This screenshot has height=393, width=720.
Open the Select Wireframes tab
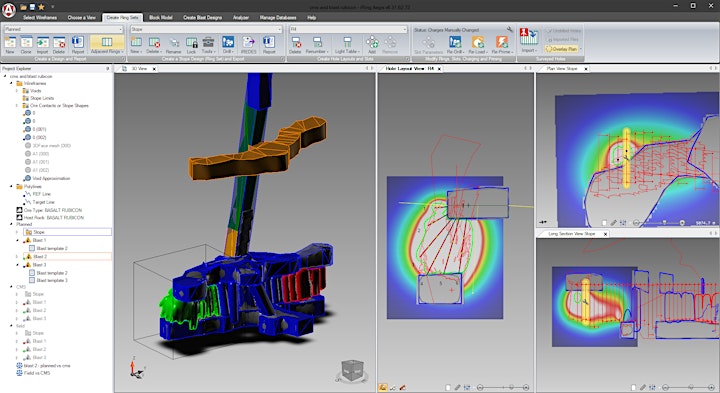tap(40, 17)
